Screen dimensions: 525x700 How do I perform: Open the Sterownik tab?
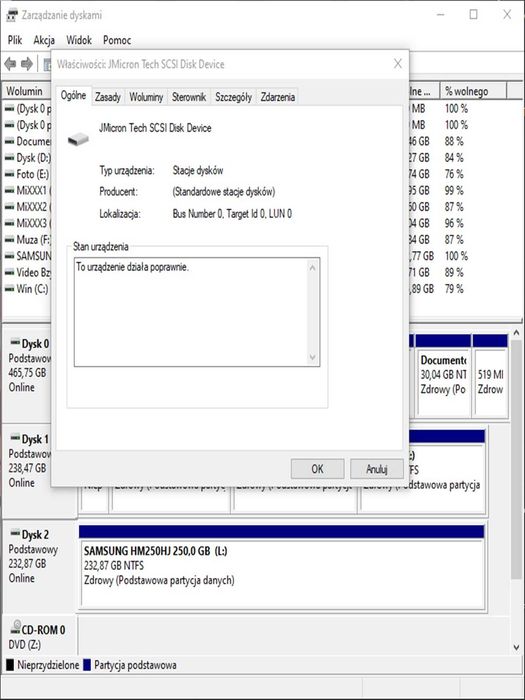(189, 97)
